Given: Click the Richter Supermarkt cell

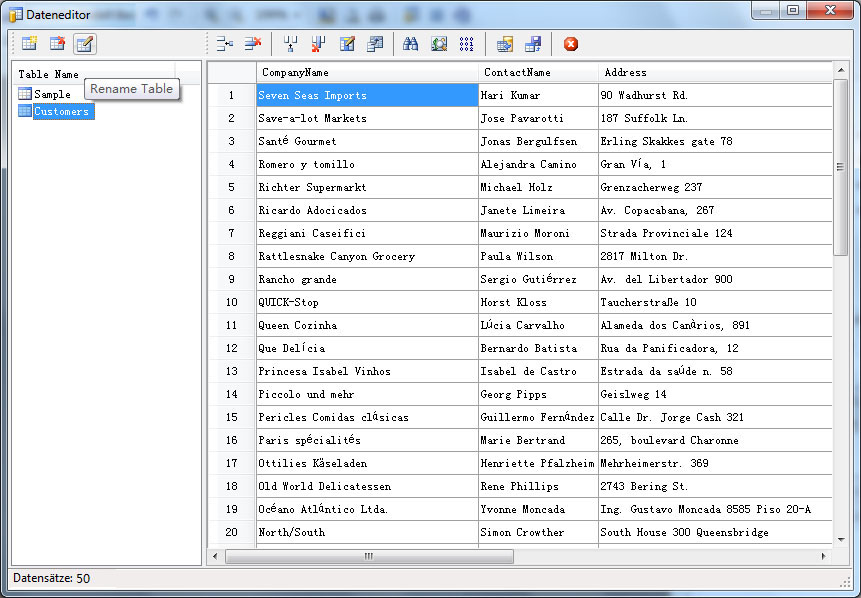Looking at the screenshot, I should 367,187.
